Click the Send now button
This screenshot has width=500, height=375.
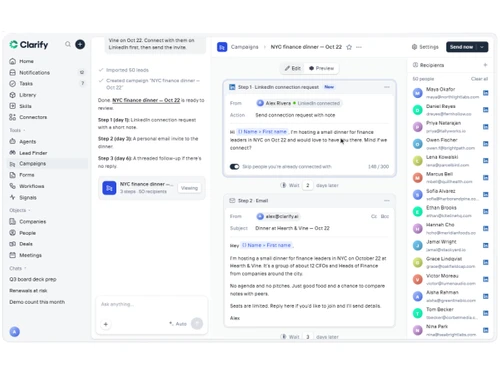[461, 47]
